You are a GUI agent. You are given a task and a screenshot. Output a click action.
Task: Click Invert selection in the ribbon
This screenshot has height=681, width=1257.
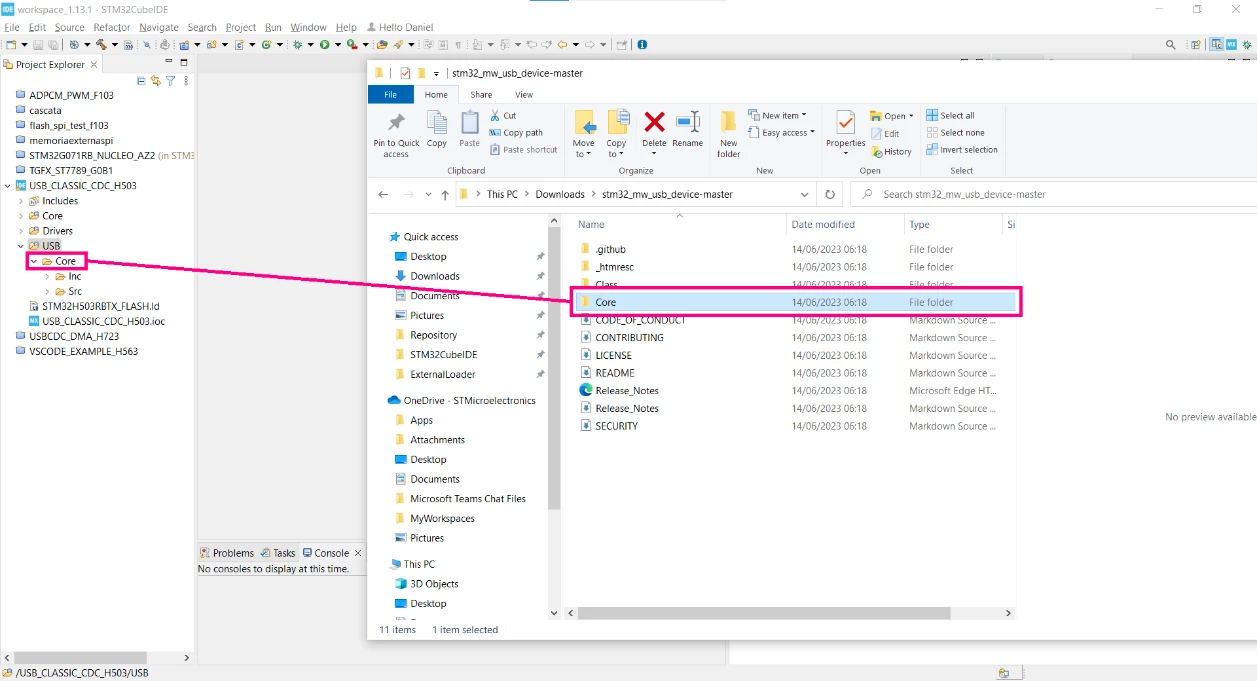[x=962, y=150]
